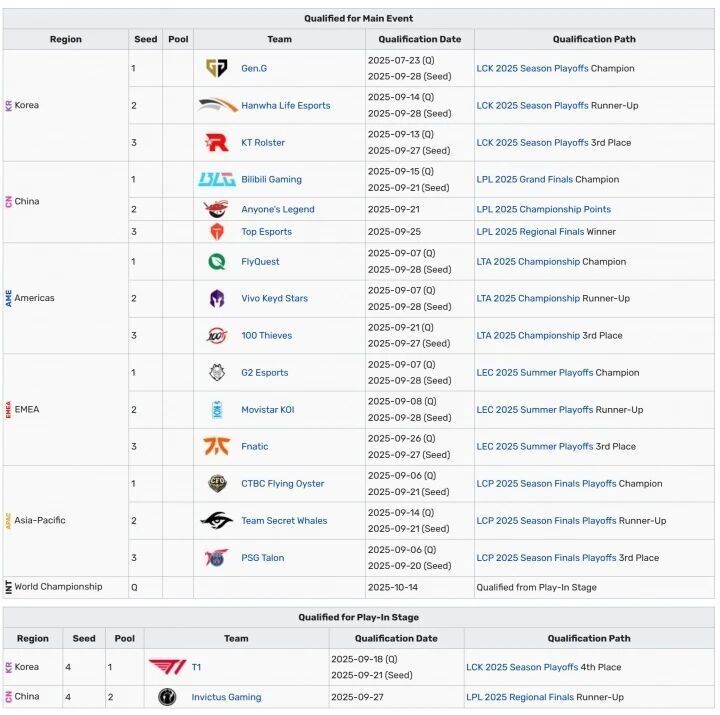Open the Anyone's Legend team link
The width and height of the screenshot is (720, 715).
coord(277,210)
